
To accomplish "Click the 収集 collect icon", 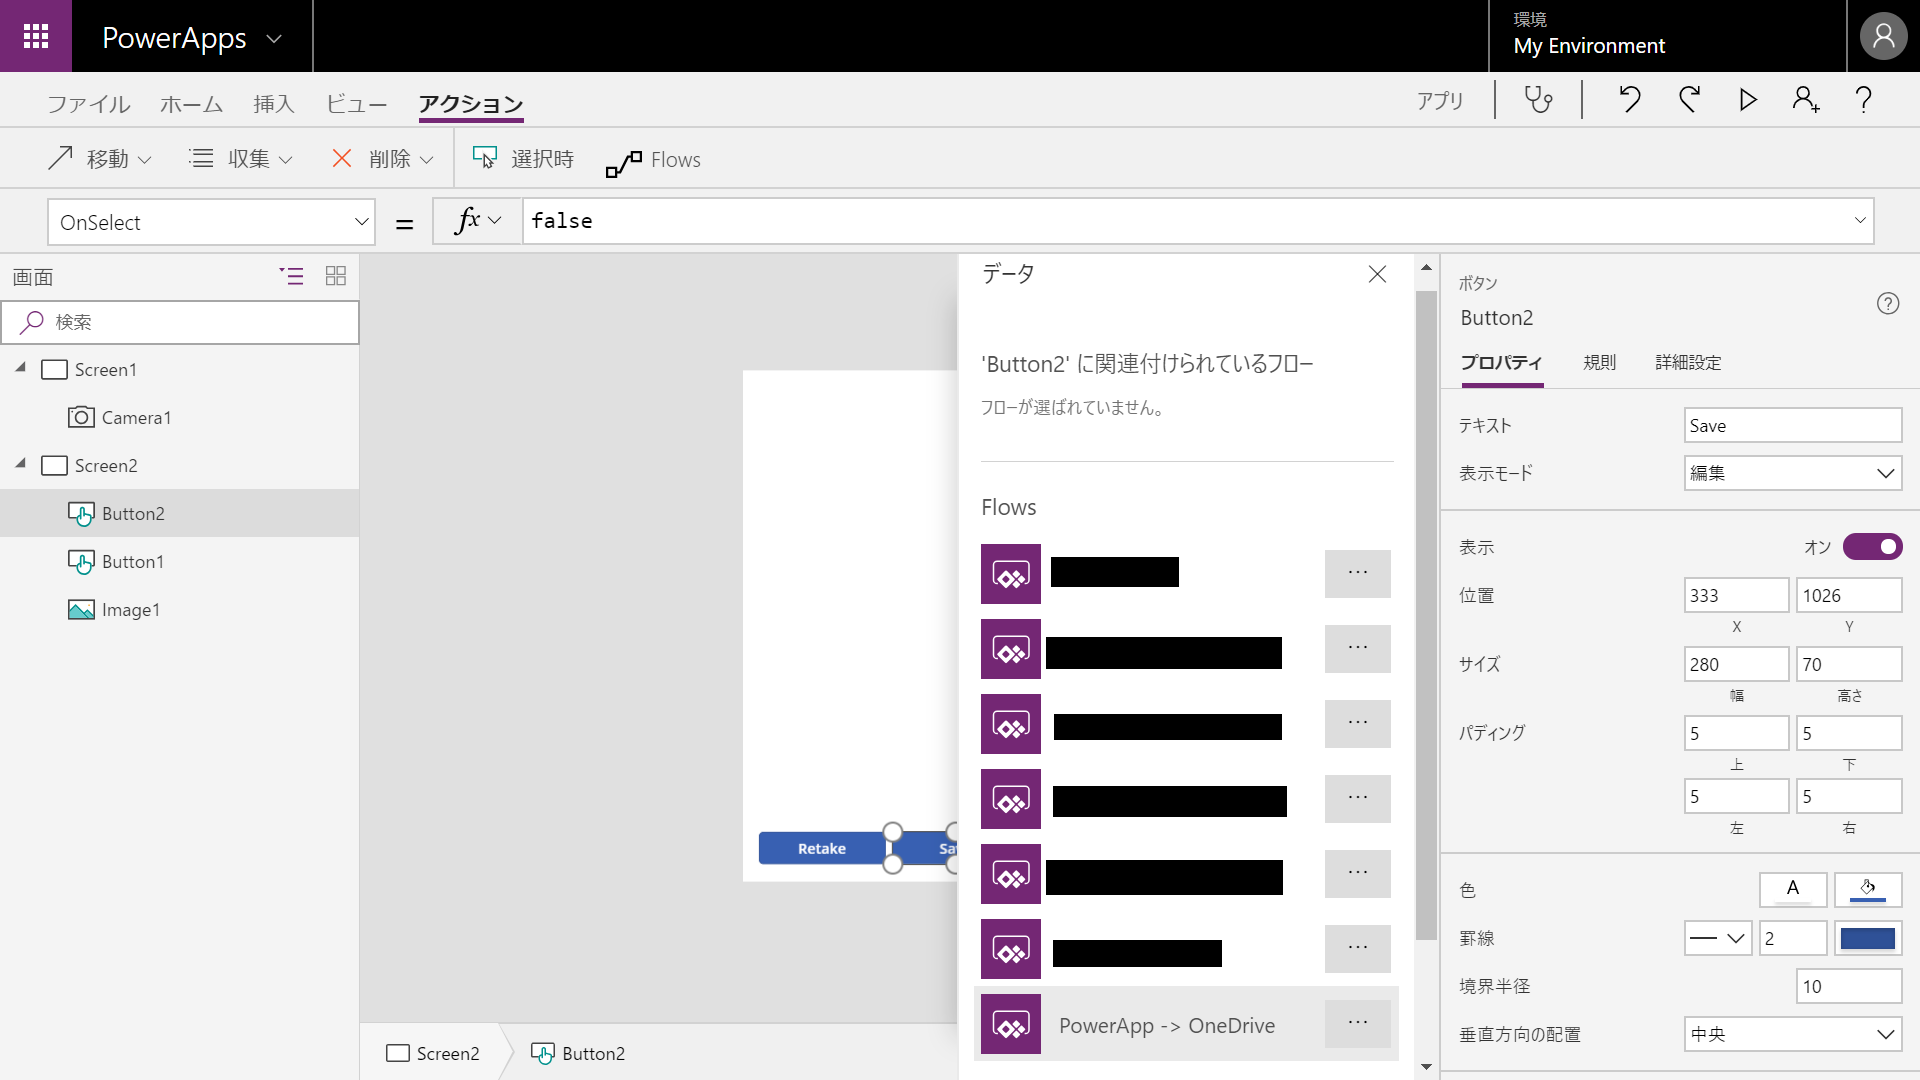I will 201,158.
